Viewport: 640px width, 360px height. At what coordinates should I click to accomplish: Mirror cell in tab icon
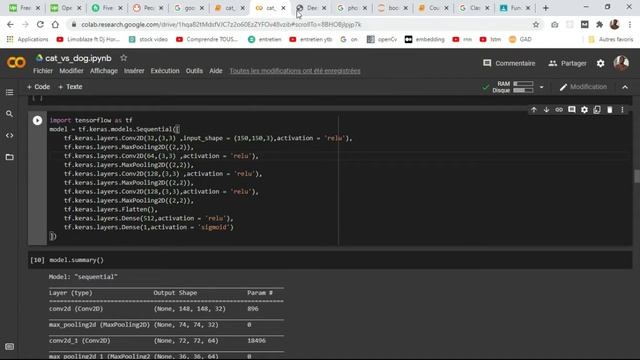597,110
